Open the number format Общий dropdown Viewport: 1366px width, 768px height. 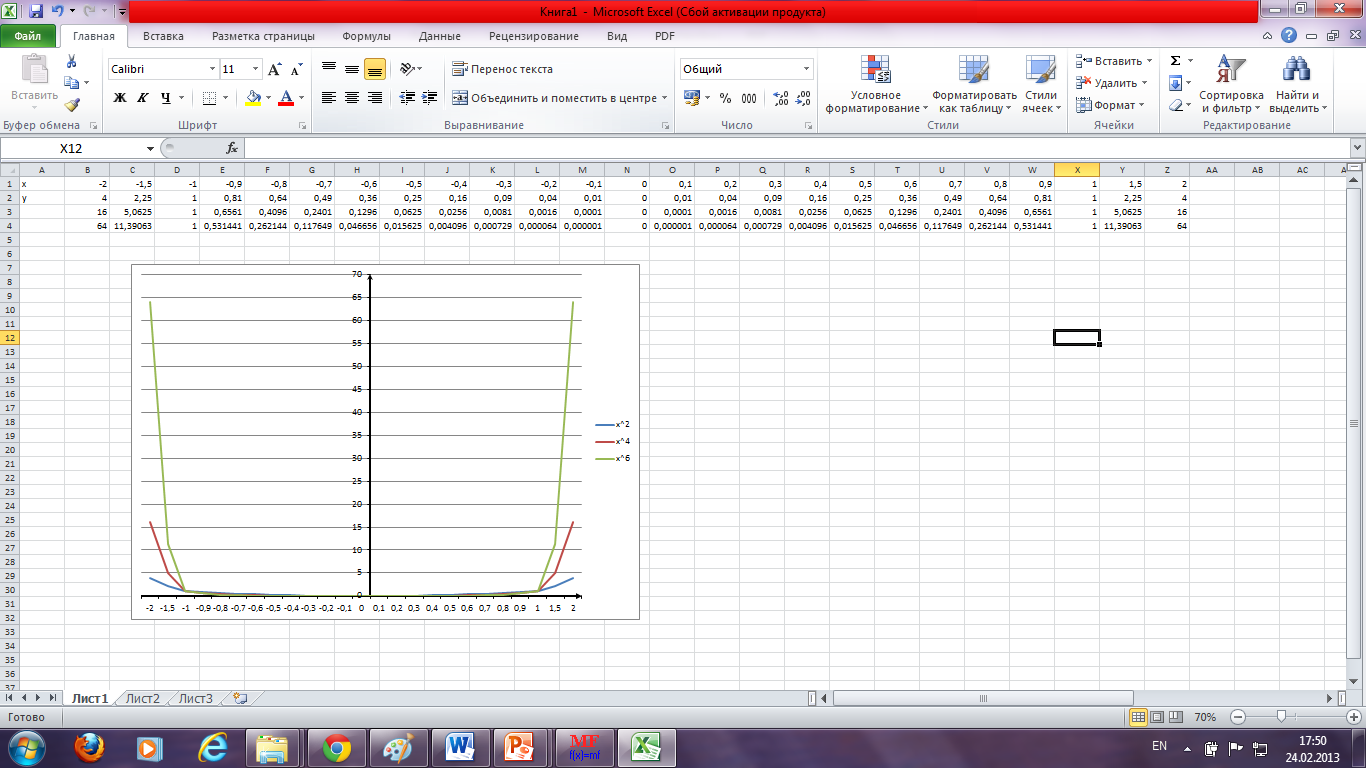pyautogui.click(x=806, y=69)
